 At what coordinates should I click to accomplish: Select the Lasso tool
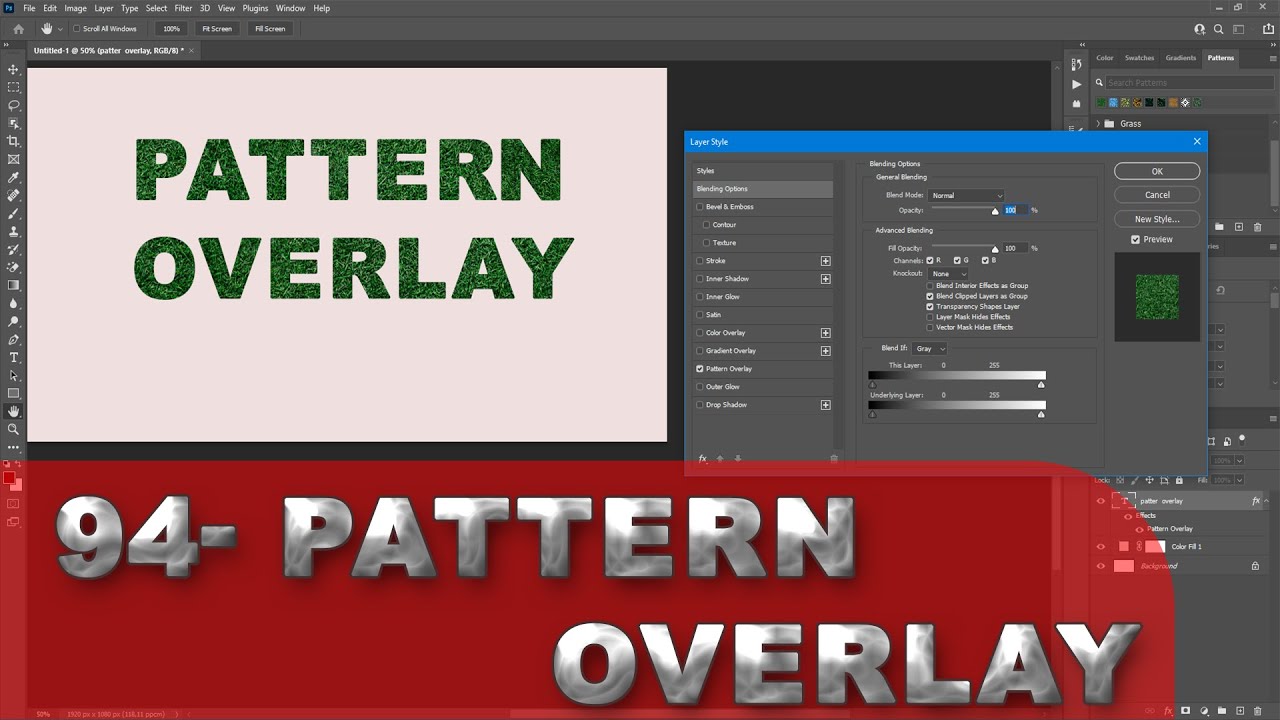click(x=14, y=105)
